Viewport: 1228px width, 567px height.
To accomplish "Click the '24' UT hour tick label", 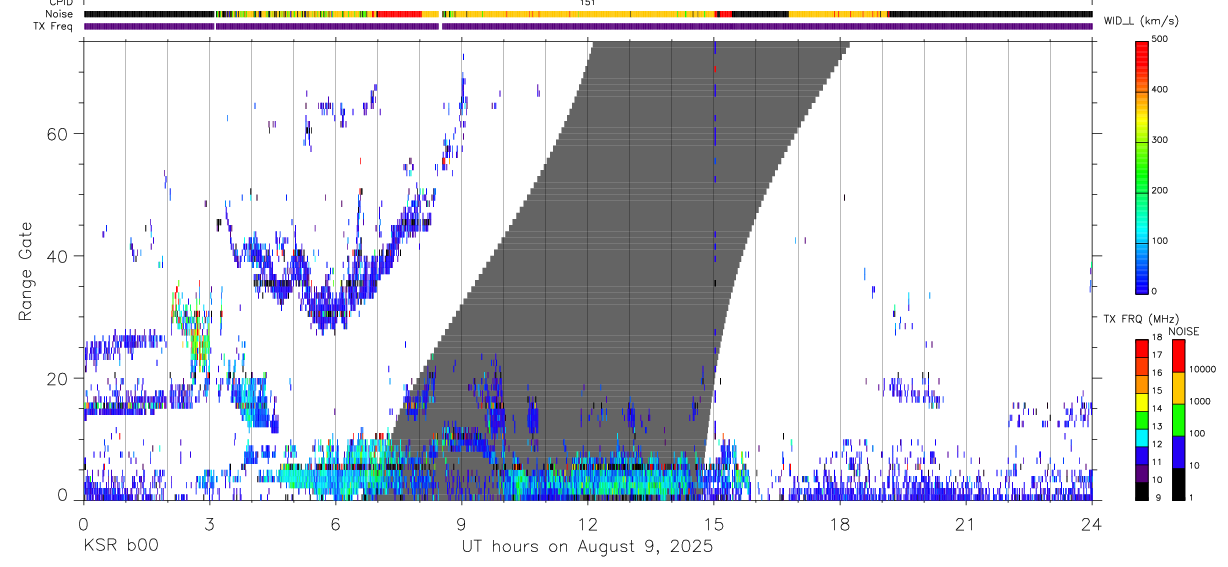I will (x=1091, y=523).
